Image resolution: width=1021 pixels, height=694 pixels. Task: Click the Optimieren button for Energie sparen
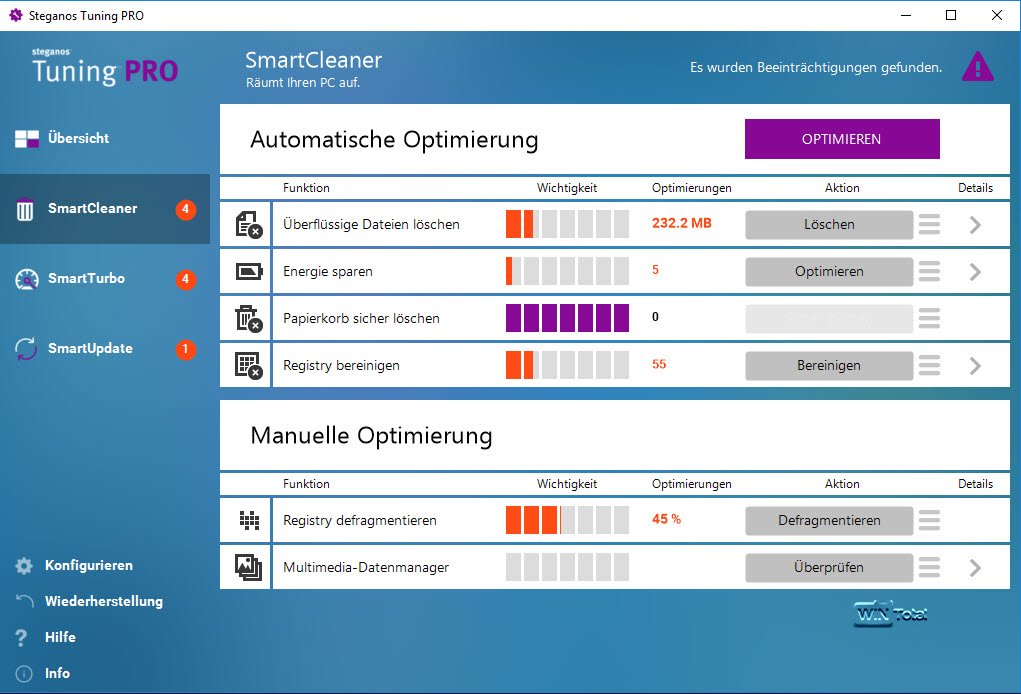[x=829, y=271]
